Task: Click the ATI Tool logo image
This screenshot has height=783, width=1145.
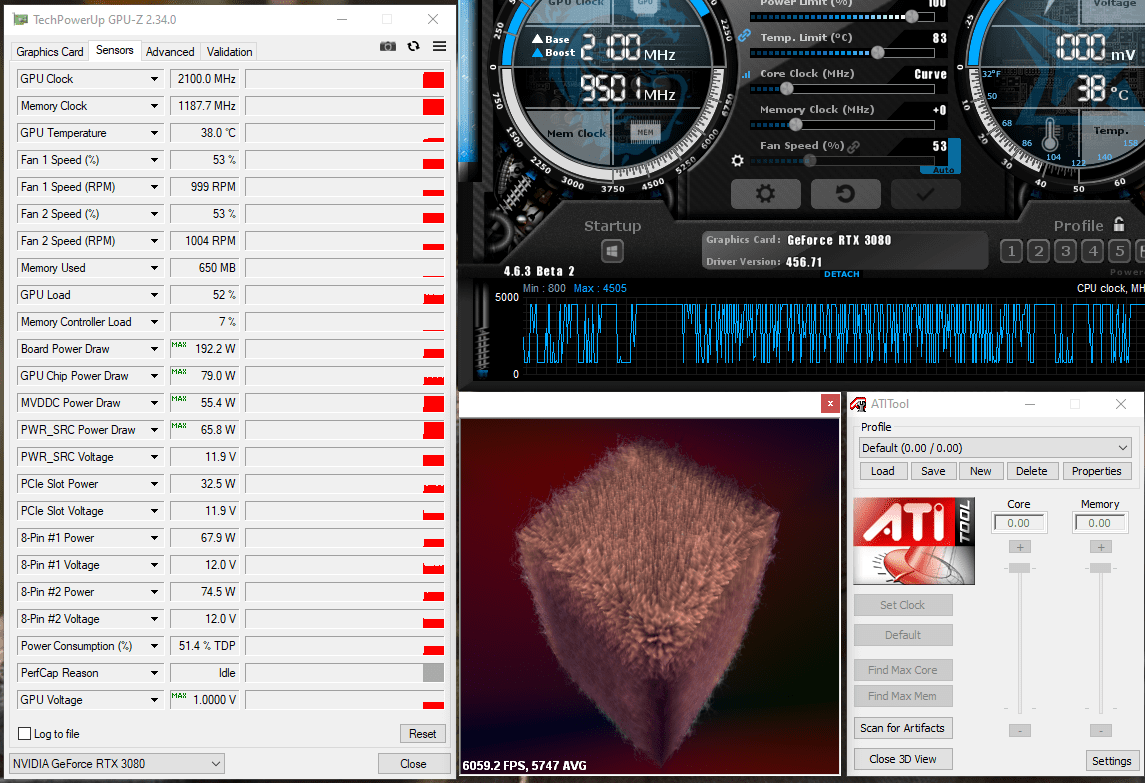Action: pyautogui.click(x=914, y=541)
